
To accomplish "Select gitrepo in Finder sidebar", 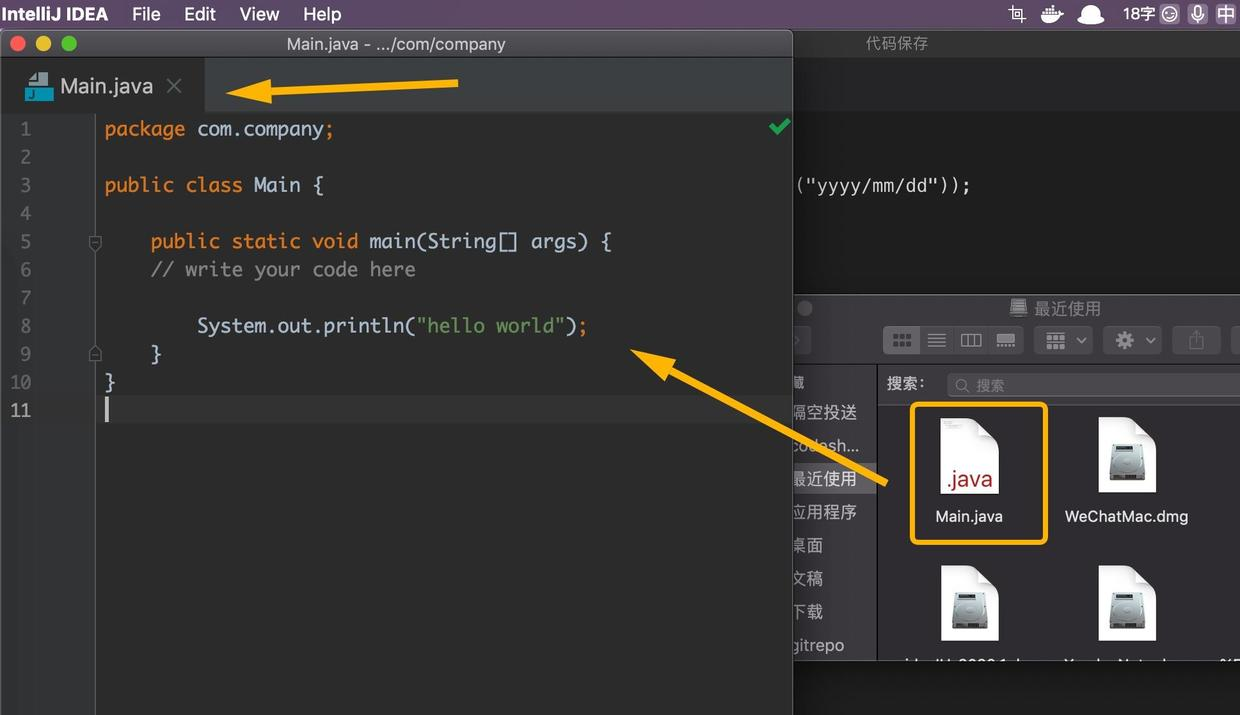I will pyautogui.click(x=819, y=646).
